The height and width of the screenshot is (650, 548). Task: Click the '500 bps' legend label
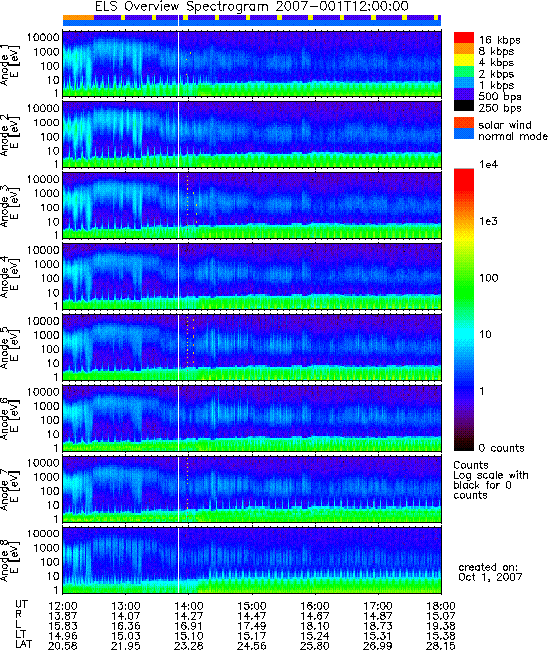pos(500,97)
